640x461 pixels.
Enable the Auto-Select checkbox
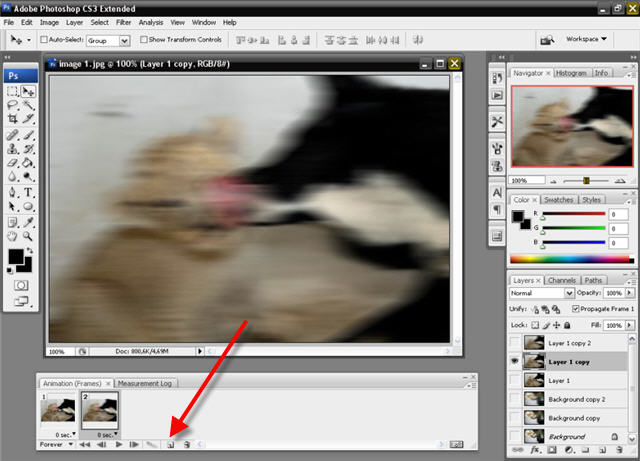click(x=44, y=40)
